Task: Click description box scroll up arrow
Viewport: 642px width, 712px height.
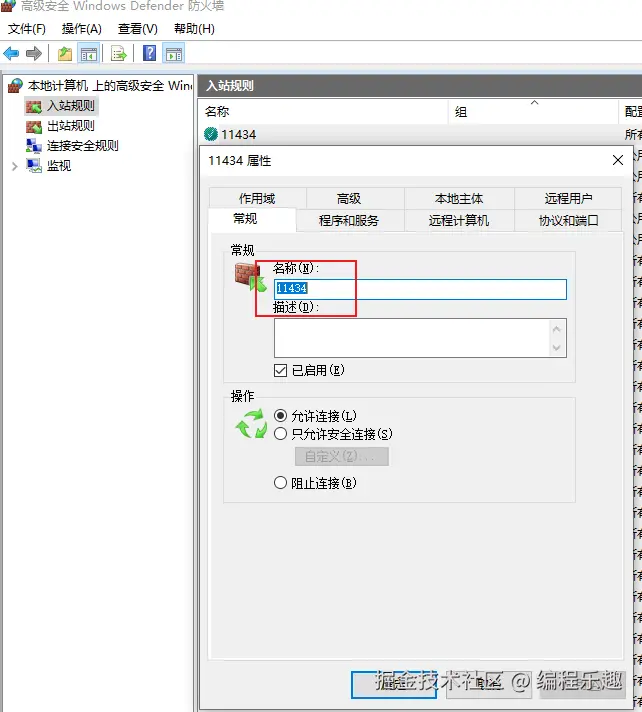Action: tap(557, 329)
